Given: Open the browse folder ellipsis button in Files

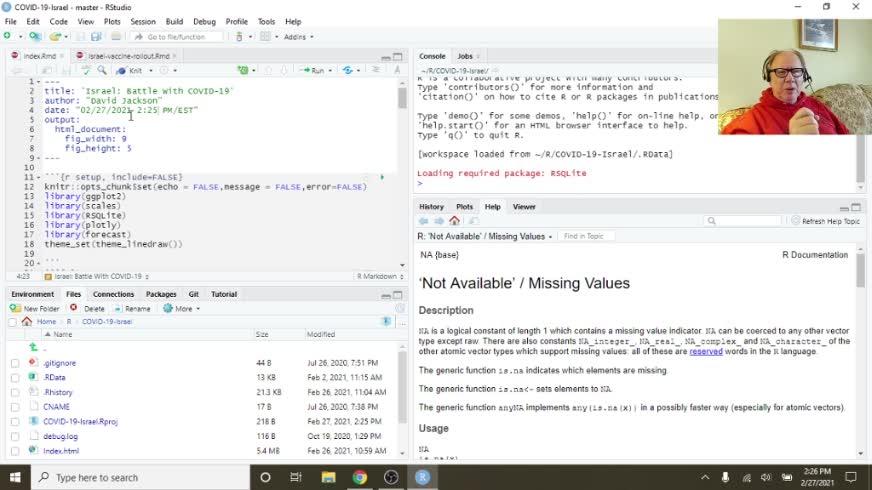Looking at the screenshot, I should [x=403, y=322].
